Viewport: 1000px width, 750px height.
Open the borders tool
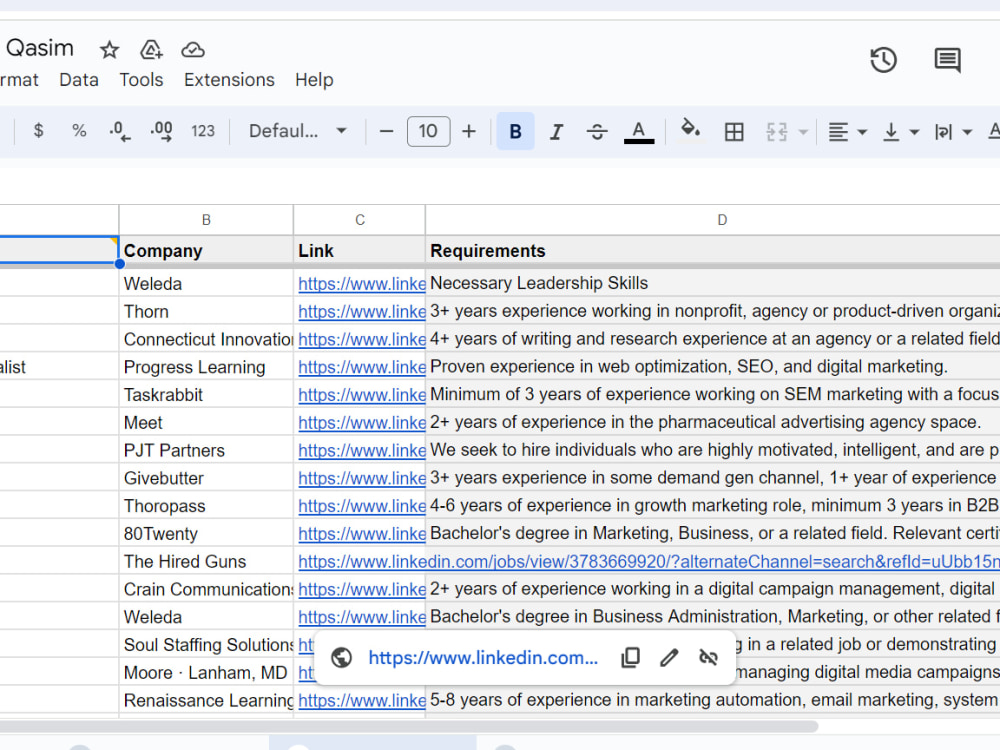pos(734,131)
